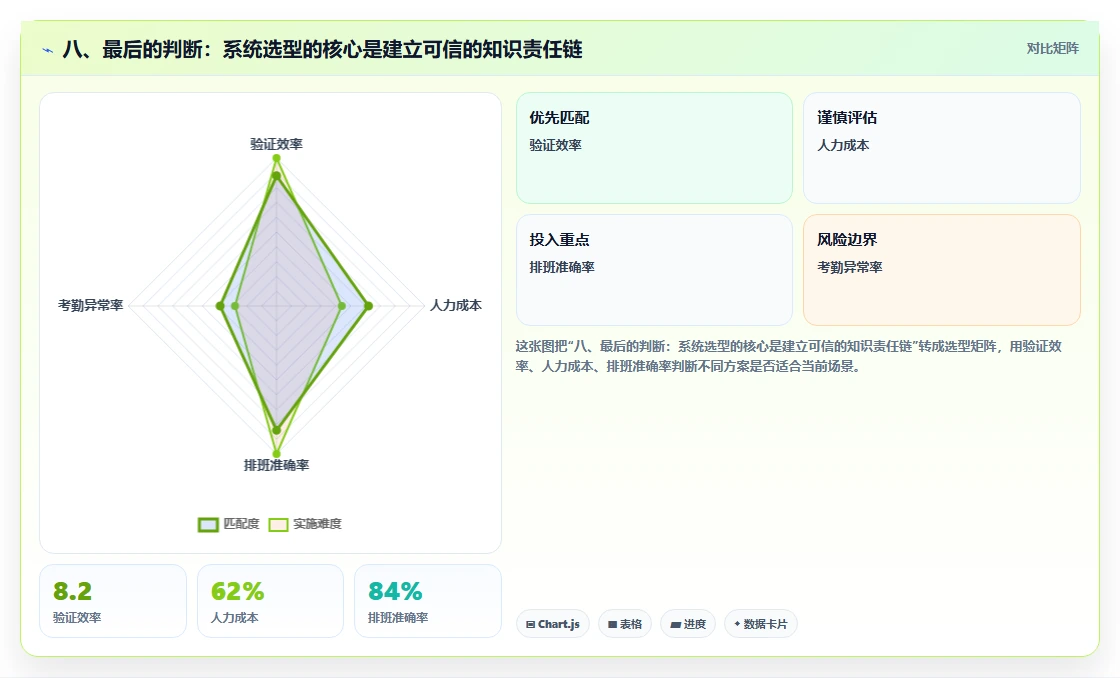
Task: Click the 验证效率 radar axis label
Action: point(276,144)
